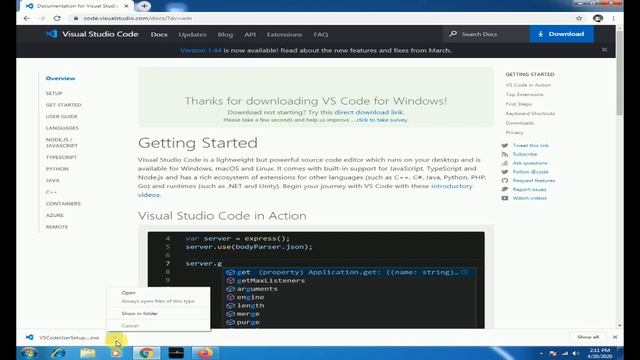640x360 pixels.
Task: Jump to Downloads in right sidebar
Action: coord(520,123)
